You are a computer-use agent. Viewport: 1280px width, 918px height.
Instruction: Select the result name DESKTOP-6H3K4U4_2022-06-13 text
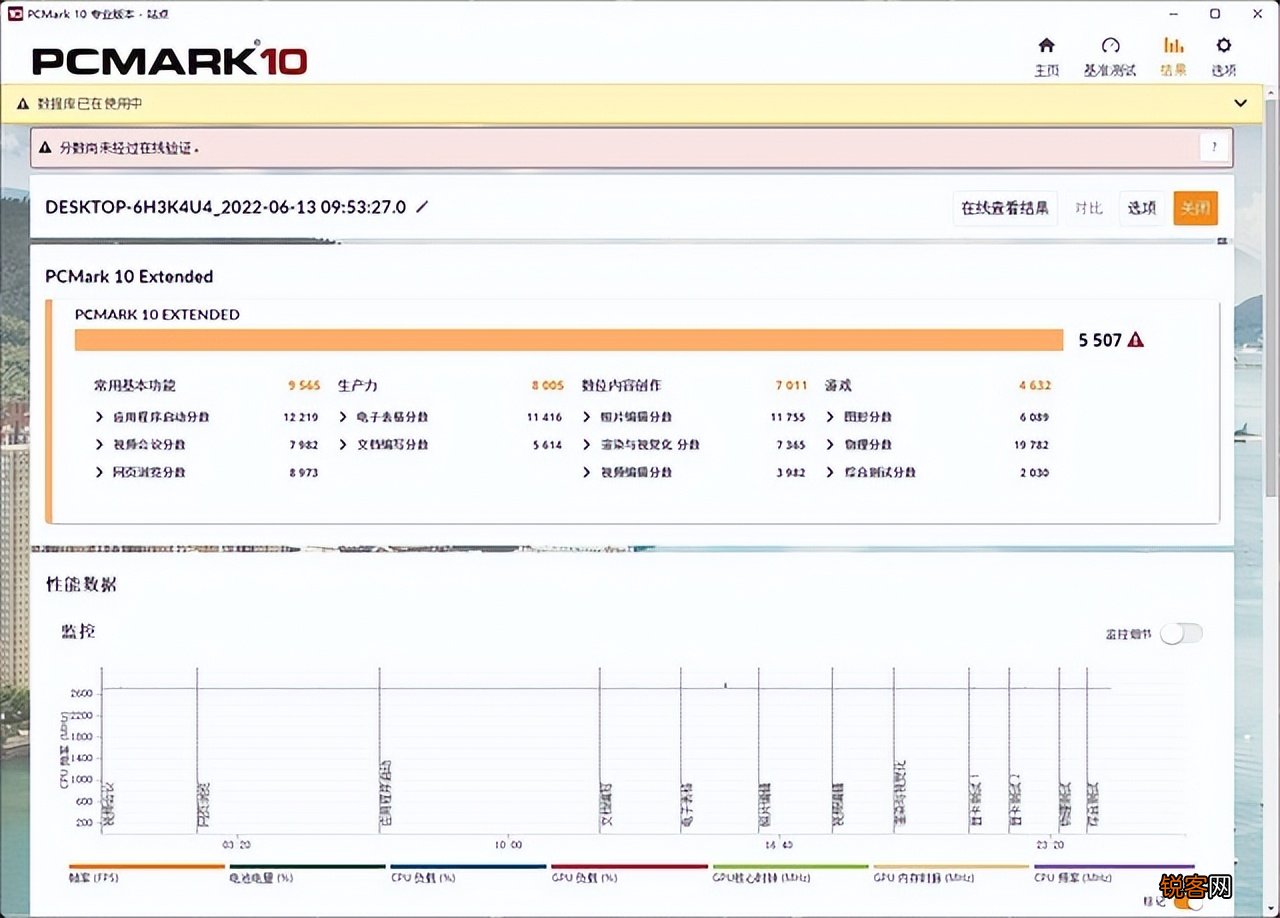[226, 207]
